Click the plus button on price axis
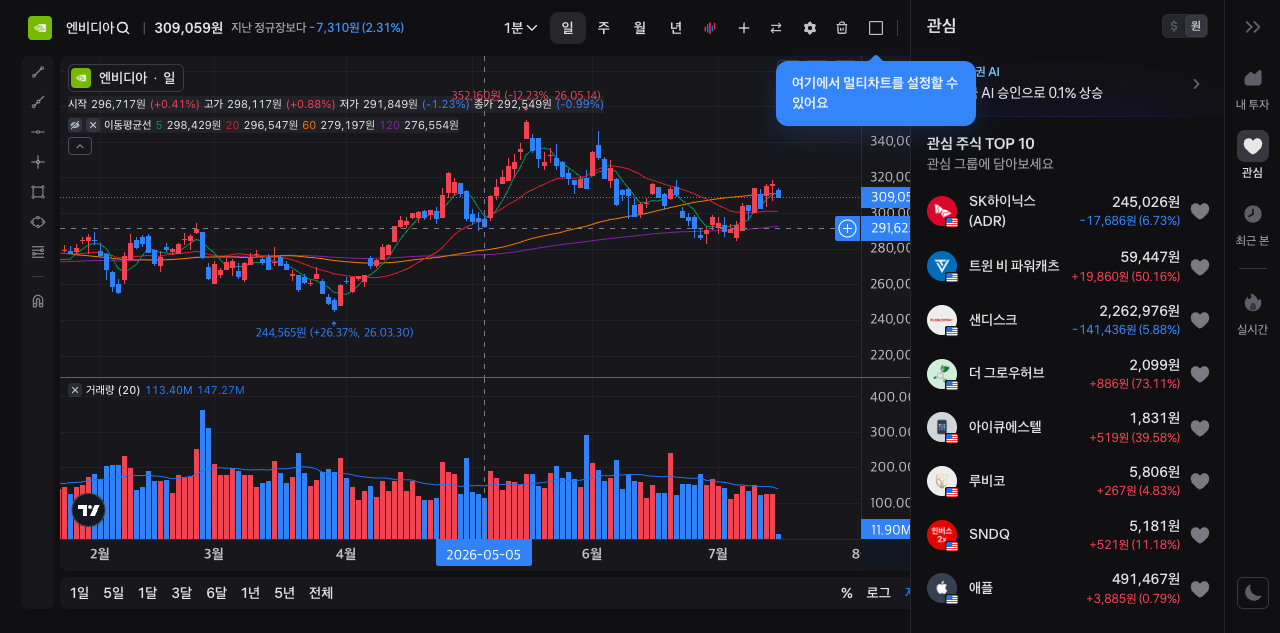 coord(847,229)
